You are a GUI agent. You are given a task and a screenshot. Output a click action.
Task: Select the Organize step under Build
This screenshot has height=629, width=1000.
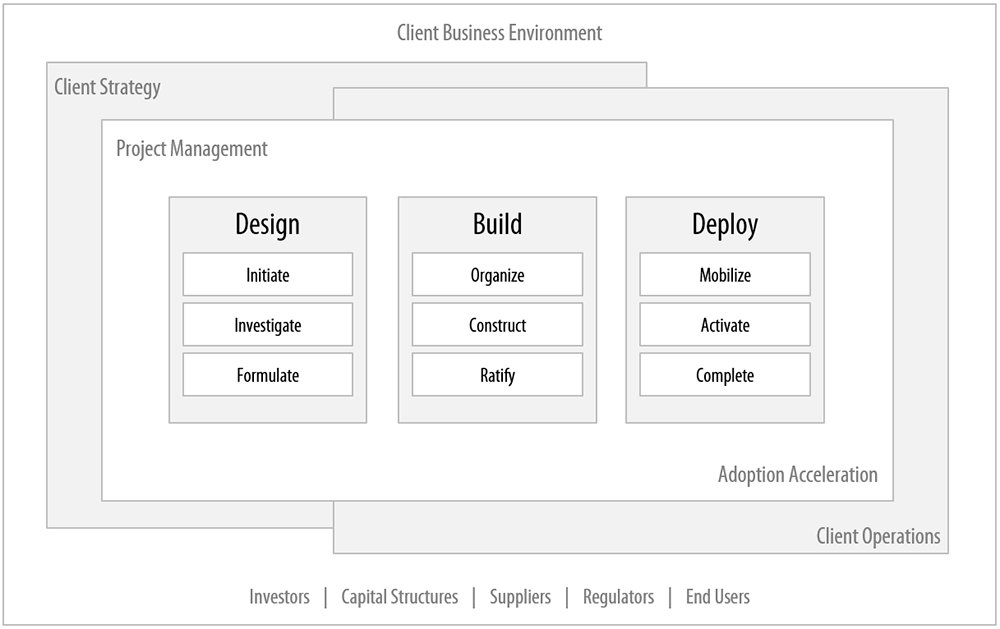[x=496, y=274]
